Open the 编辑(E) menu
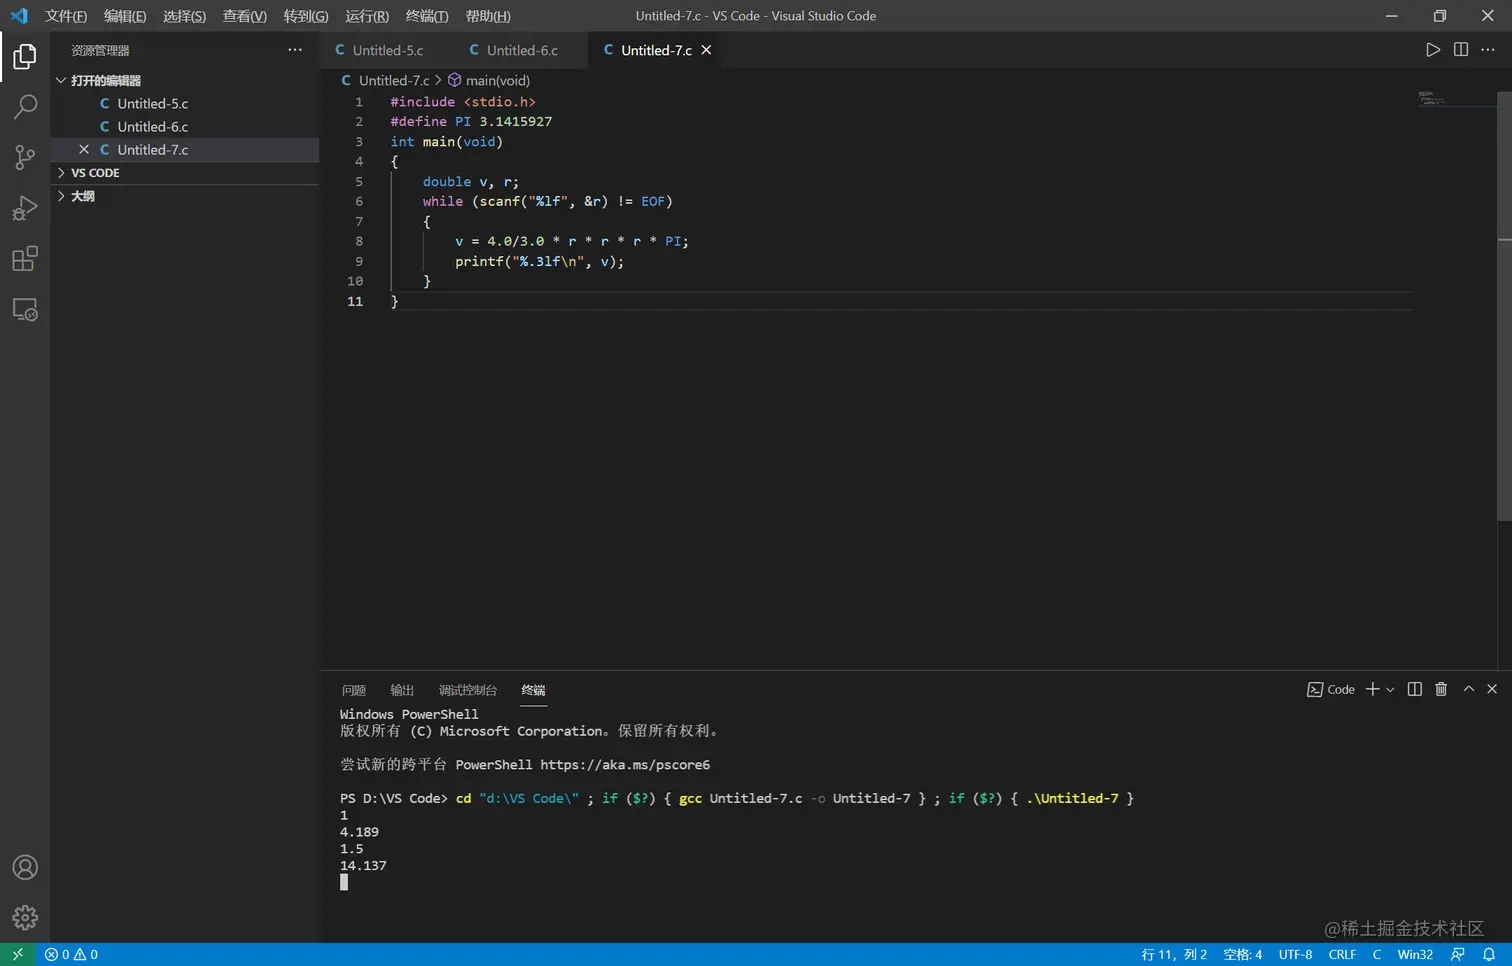Image resolution: width=1512 pixels, height=966 pixels. coord(125,16)
